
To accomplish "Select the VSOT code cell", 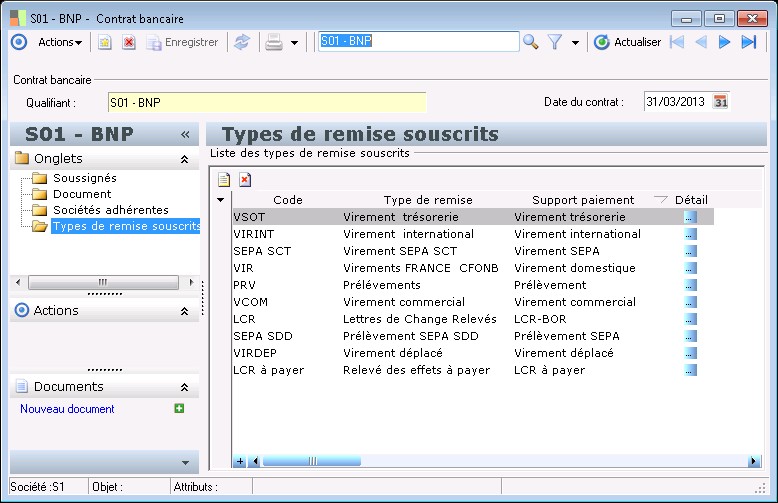I will 249,217.
